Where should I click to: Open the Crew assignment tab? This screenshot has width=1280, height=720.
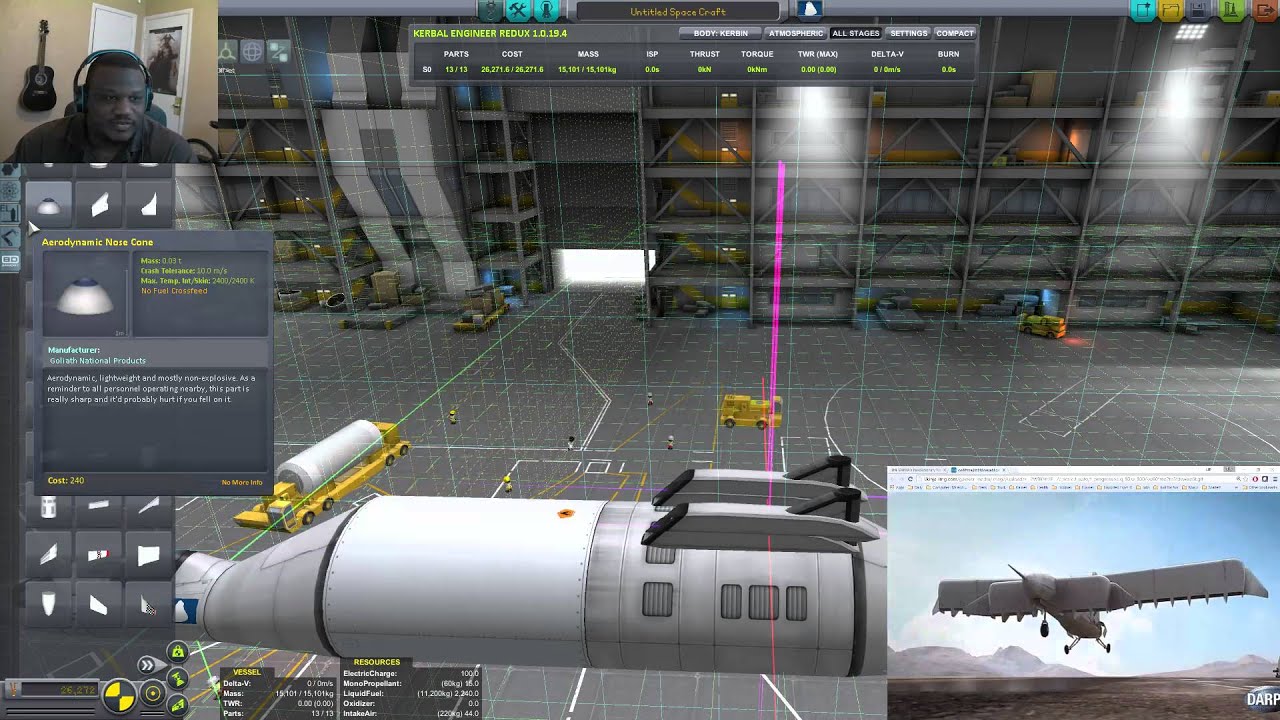point(547,10)
